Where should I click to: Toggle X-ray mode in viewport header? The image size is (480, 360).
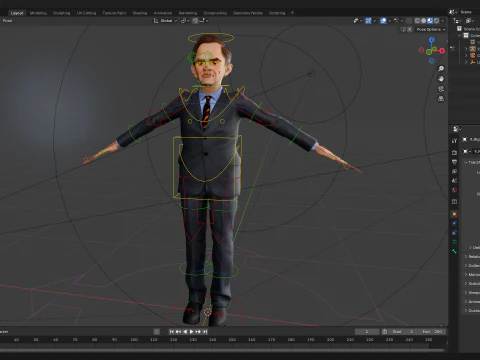(x=409, y=21)
